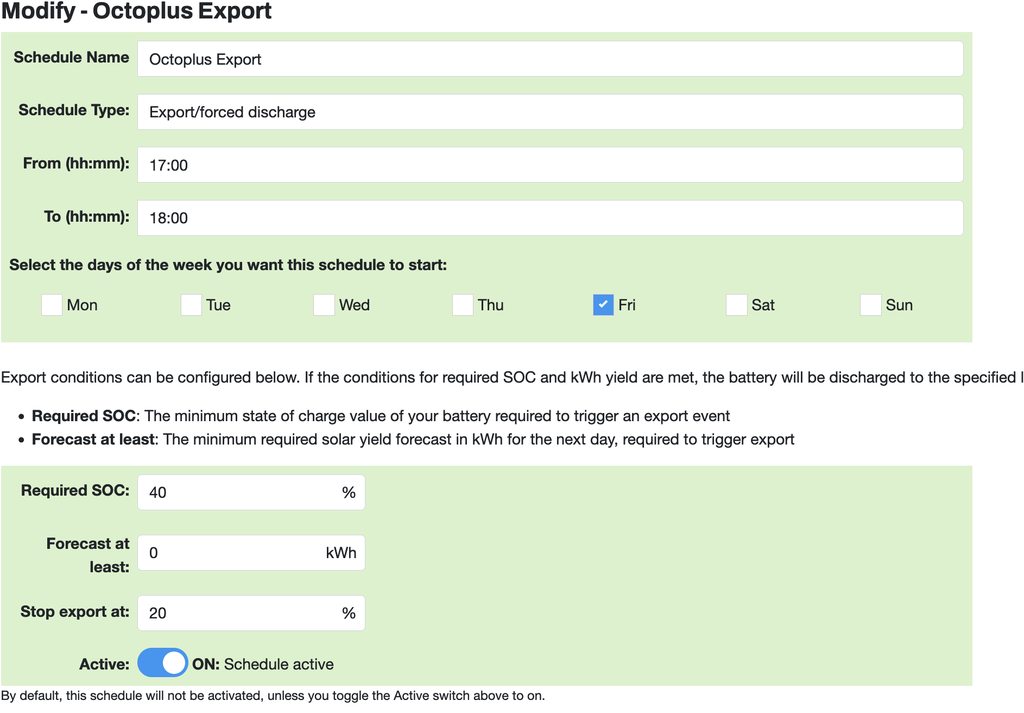Select the Thu checkbox

point(462,305)
